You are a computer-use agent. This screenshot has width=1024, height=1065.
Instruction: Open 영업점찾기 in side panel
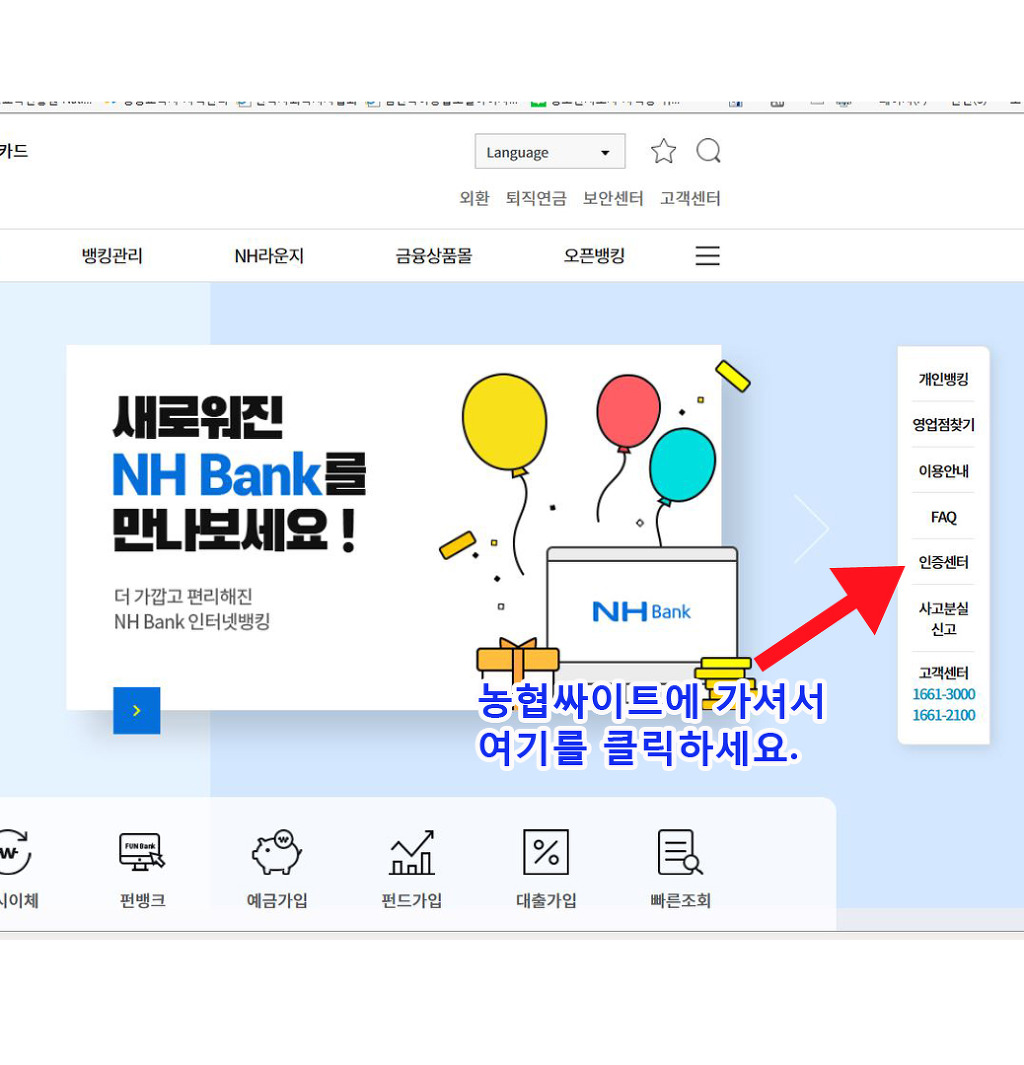[943, 425]
